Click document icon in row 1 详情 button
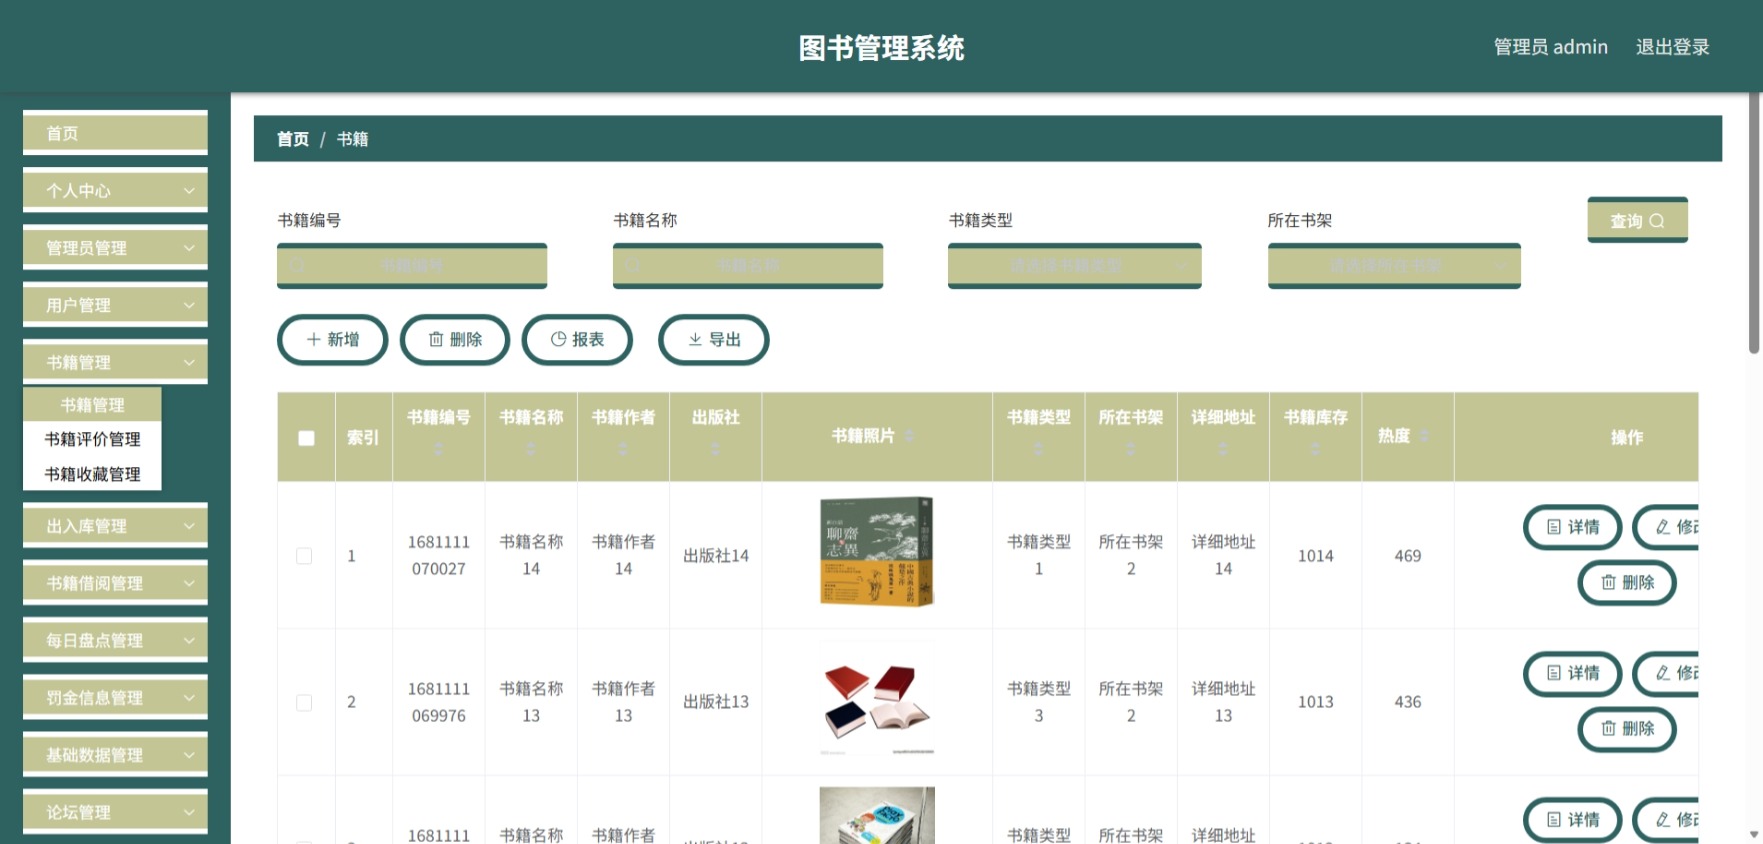The width and height of the screenshot is (1763, 844). tap(1554, 527)
